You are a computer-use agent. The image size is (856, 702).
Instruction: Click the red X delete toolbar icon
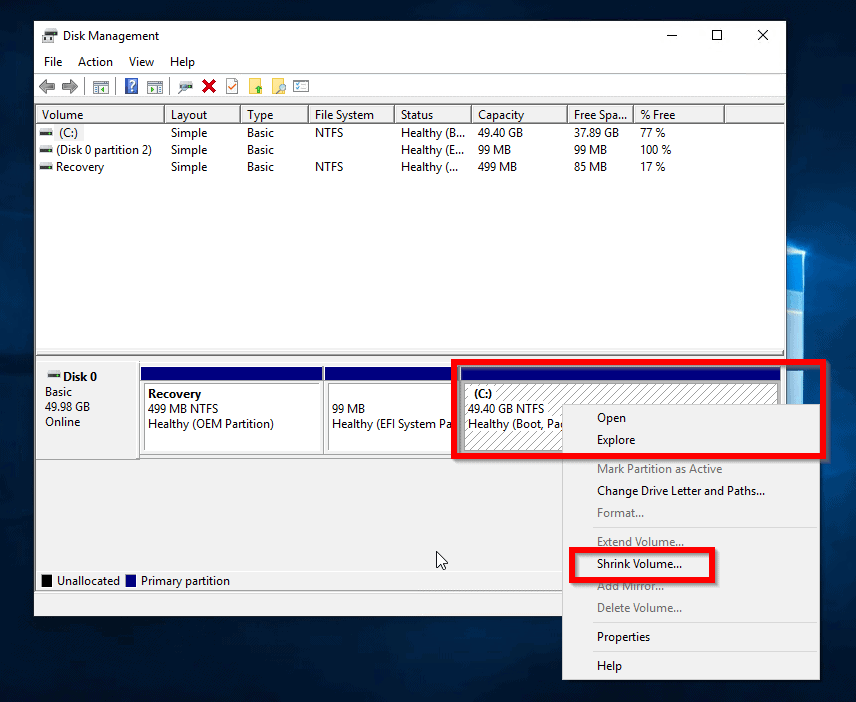coord(209,87)
